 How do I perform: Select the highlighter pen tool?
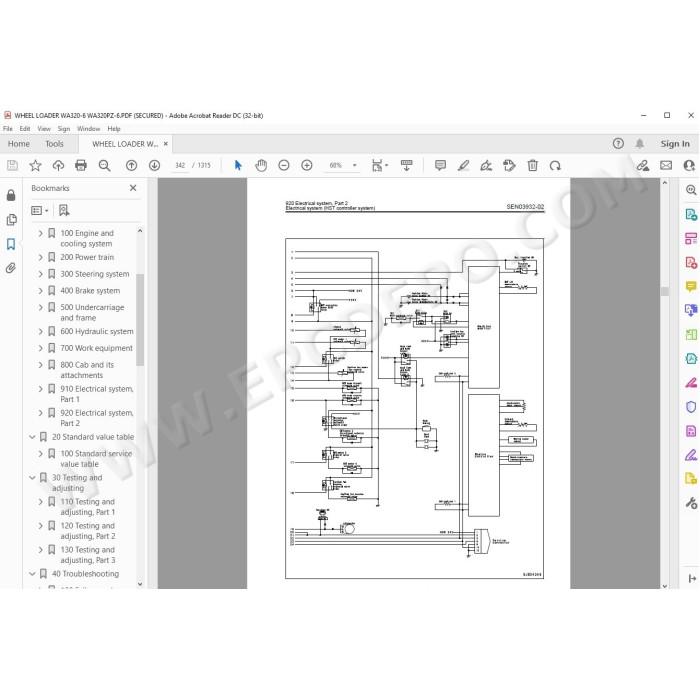point(463,166)
